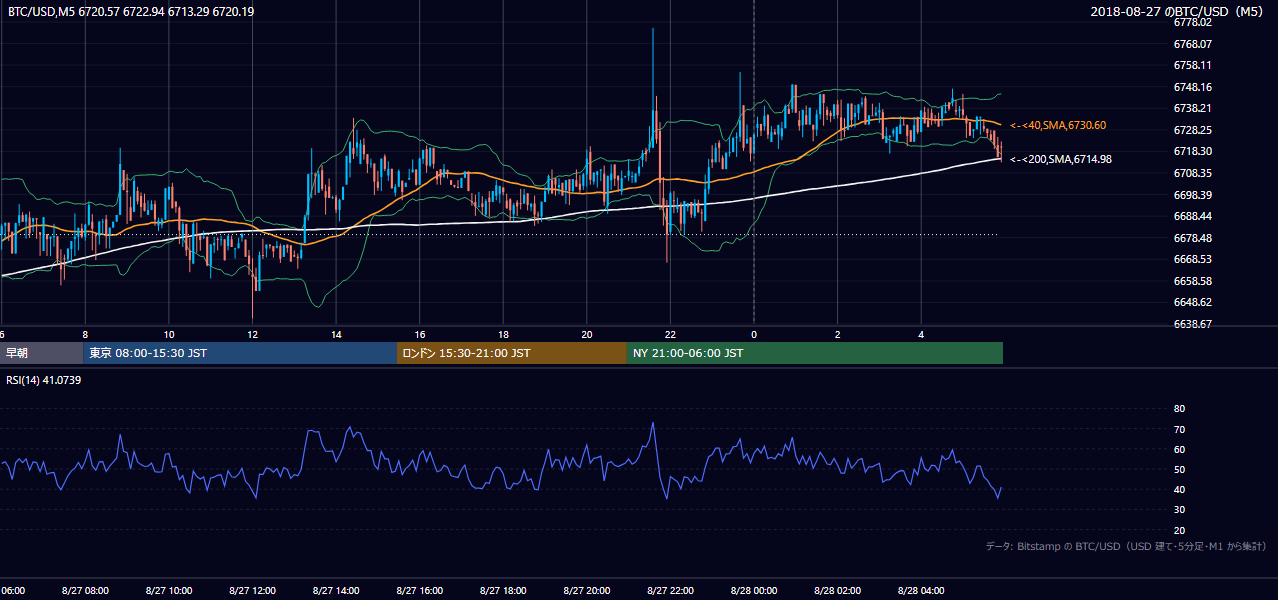Viewport: 1278px width, 600px height.
Task: Click price axis value 6738.21
Action: point(1192,108)
